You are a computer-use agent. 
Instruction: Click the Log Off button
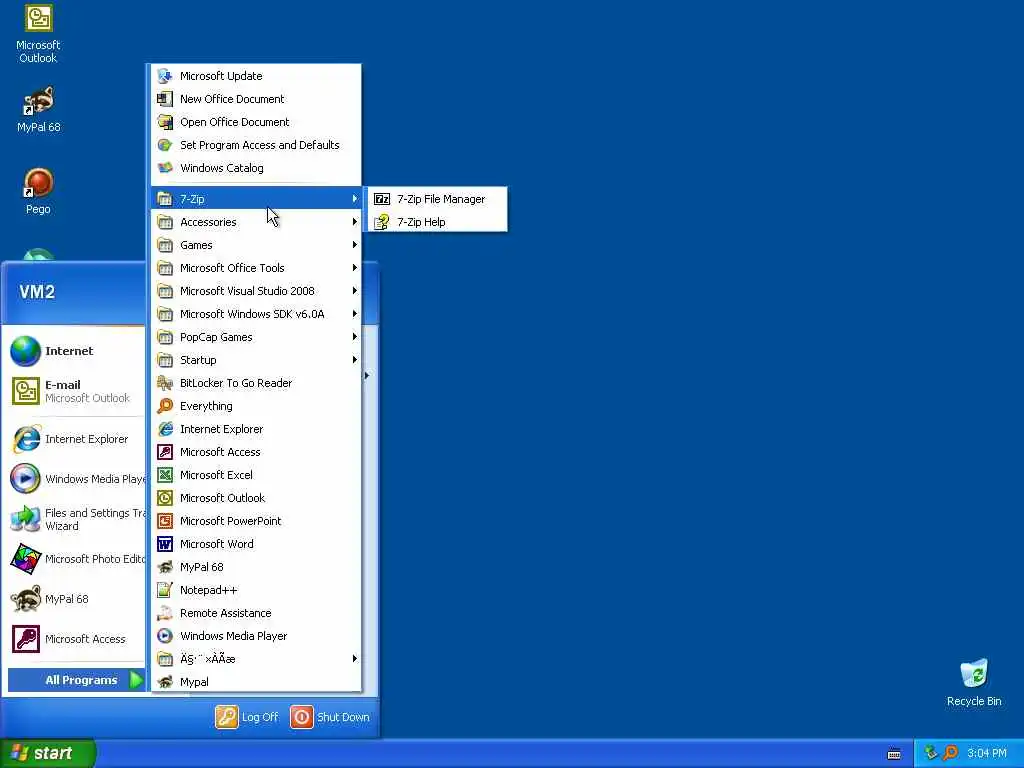tap(247, 717)
